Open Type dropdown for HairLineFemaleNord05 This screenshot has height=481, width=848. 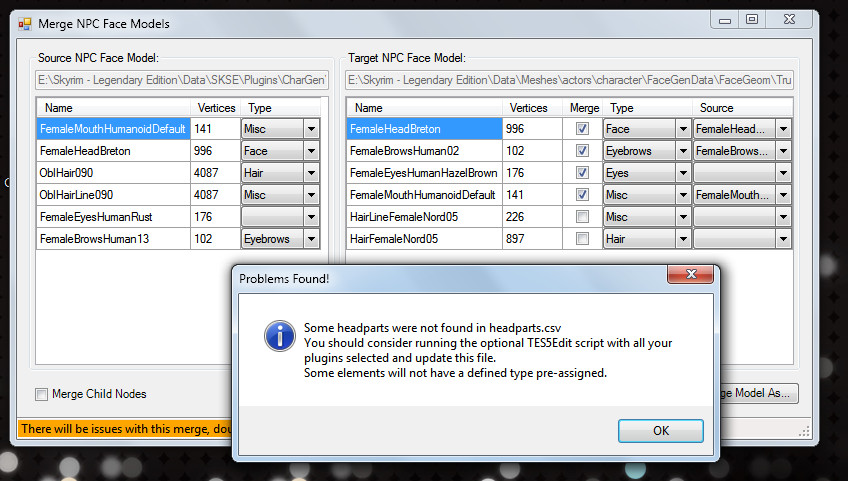point(683,216)
